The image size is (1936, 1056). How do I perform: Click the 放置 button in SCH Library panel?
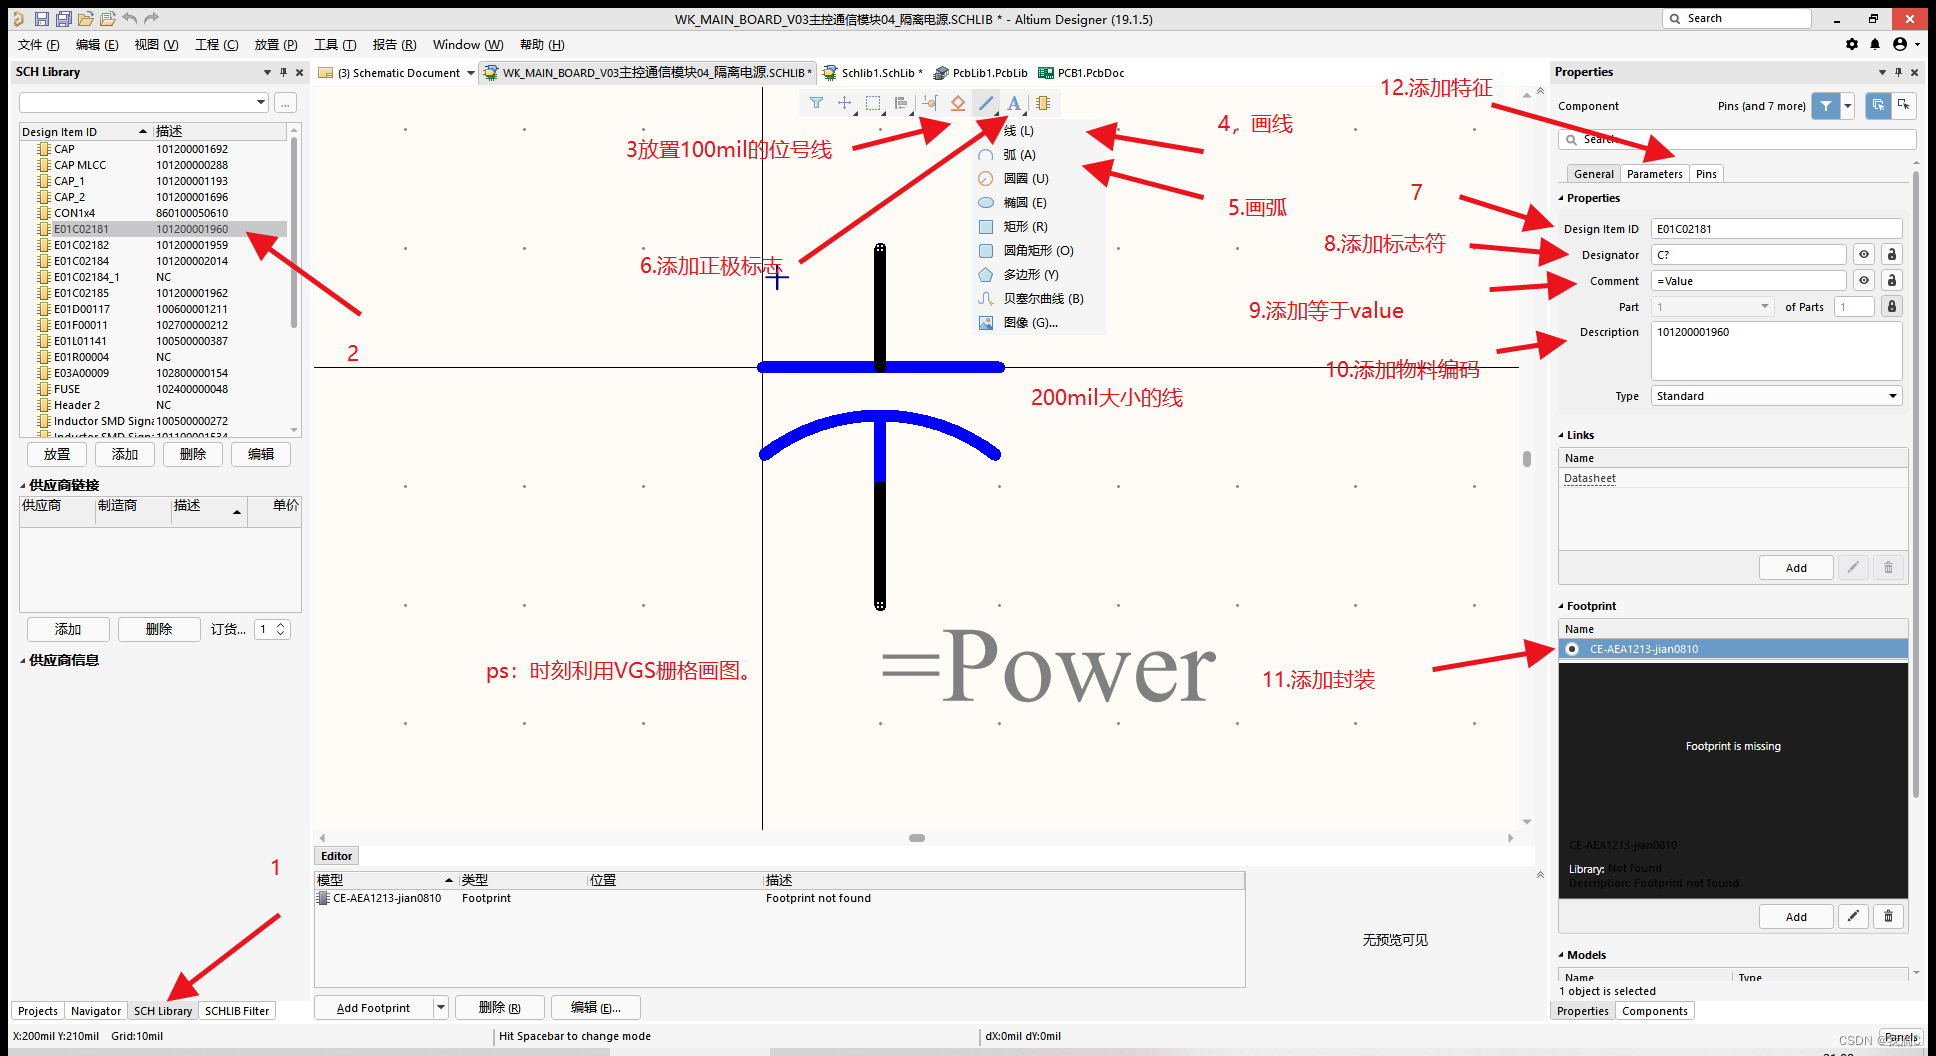point(56,454)
